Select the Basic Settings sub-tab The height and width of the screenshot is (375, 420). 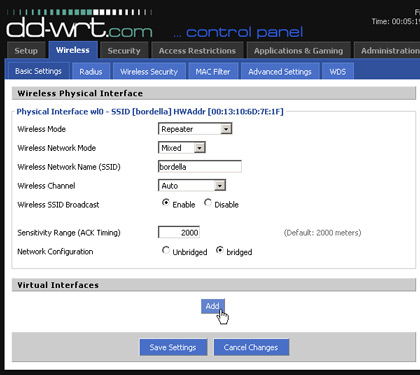tap(38, 71)
